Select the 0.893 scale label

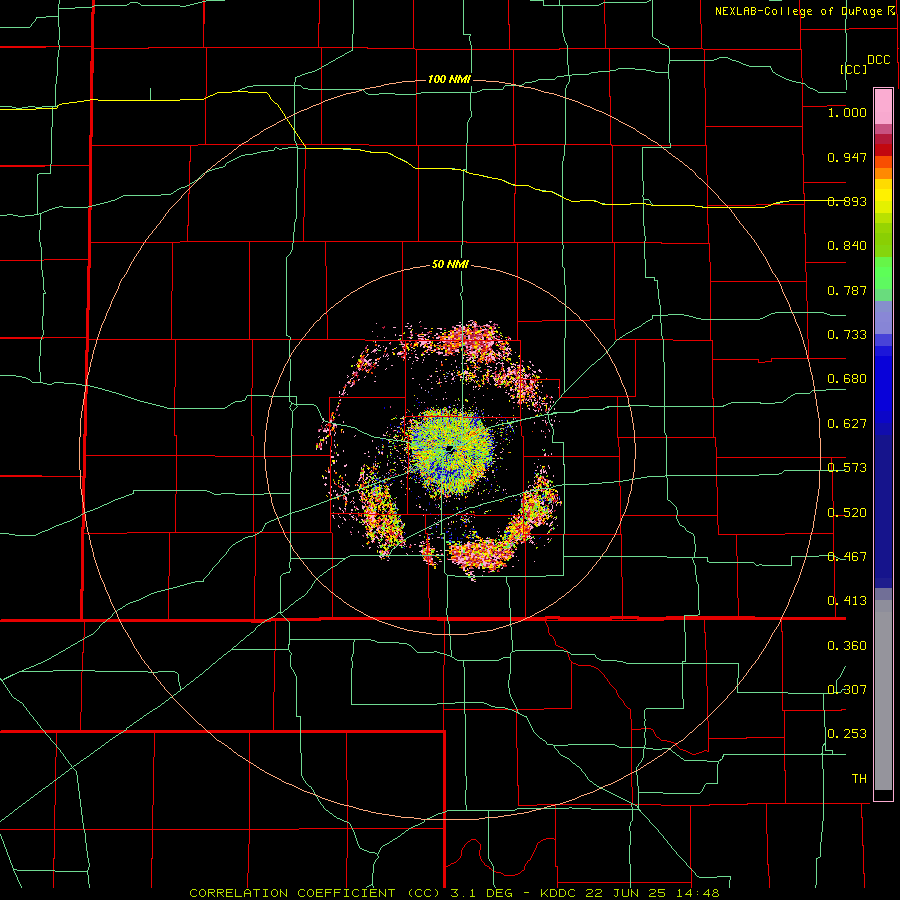coord(847,201)
